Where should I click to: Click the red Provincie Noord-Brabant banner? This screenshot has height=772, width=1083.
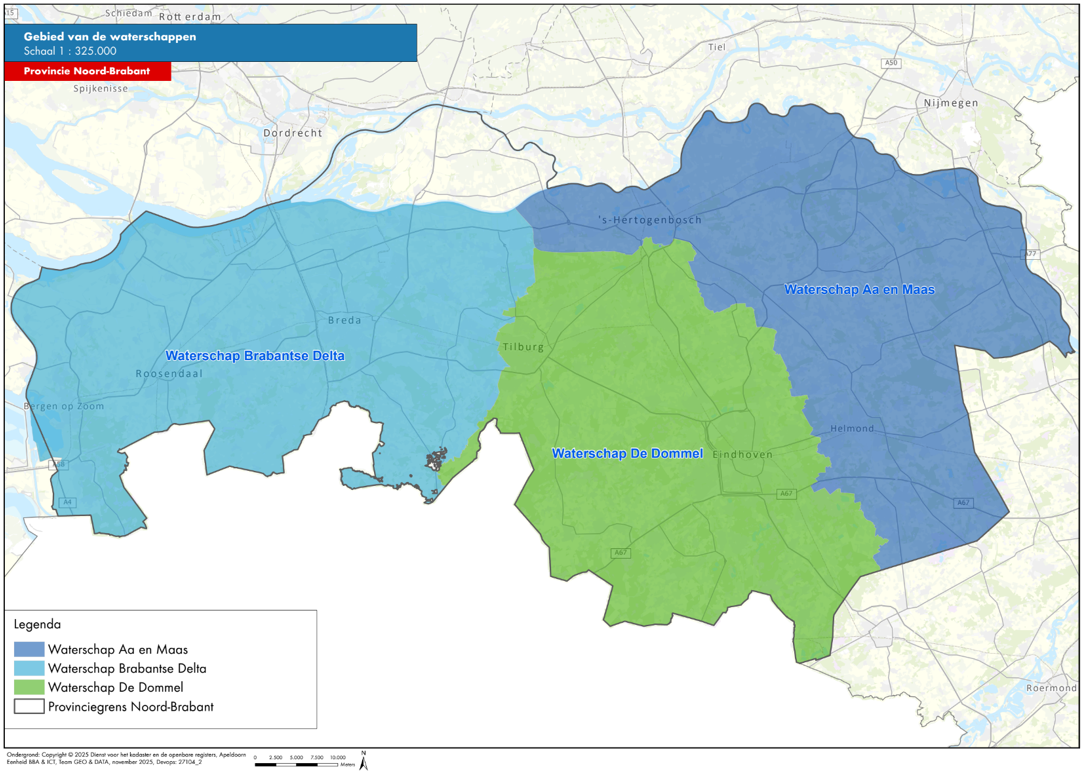point(87,72)
